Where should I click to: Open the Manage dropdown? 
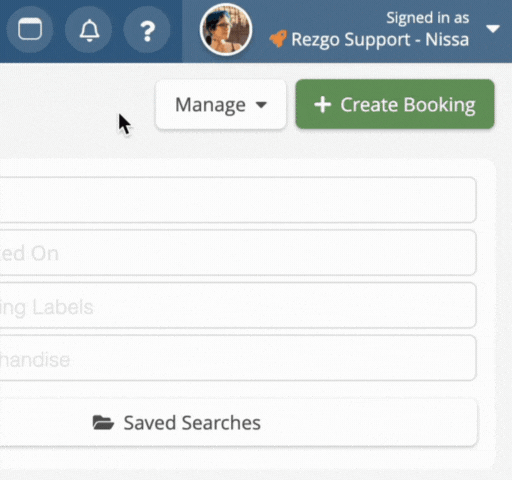tap(221, 104)
